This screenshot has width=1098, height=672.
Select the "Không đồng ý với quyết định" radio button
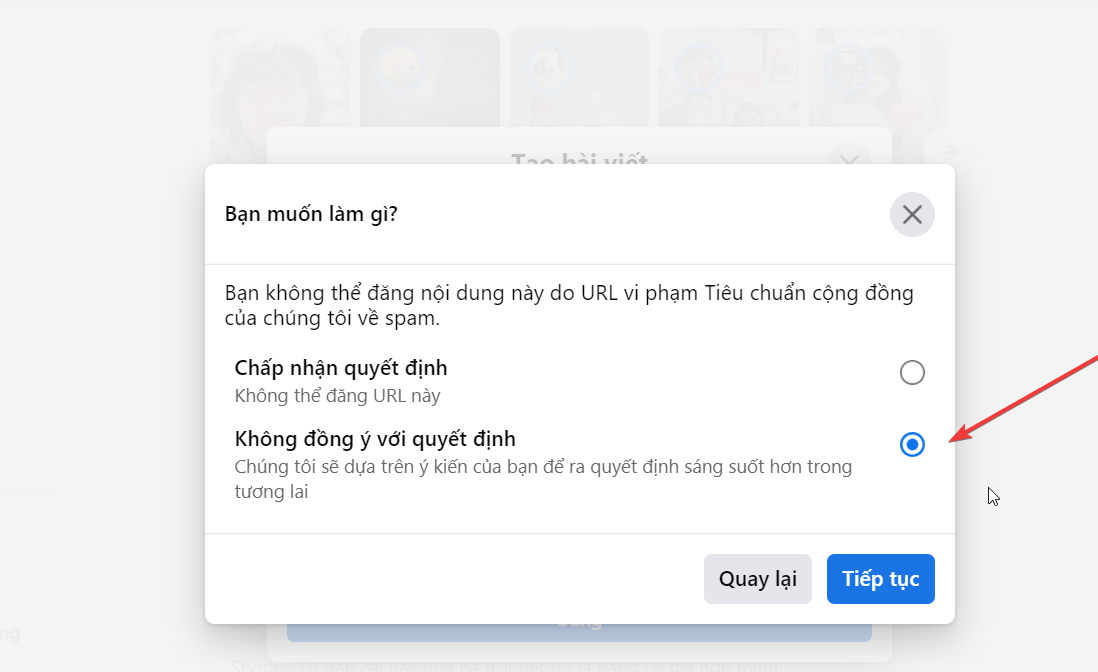pyautogui.click(x=912, y=444)
